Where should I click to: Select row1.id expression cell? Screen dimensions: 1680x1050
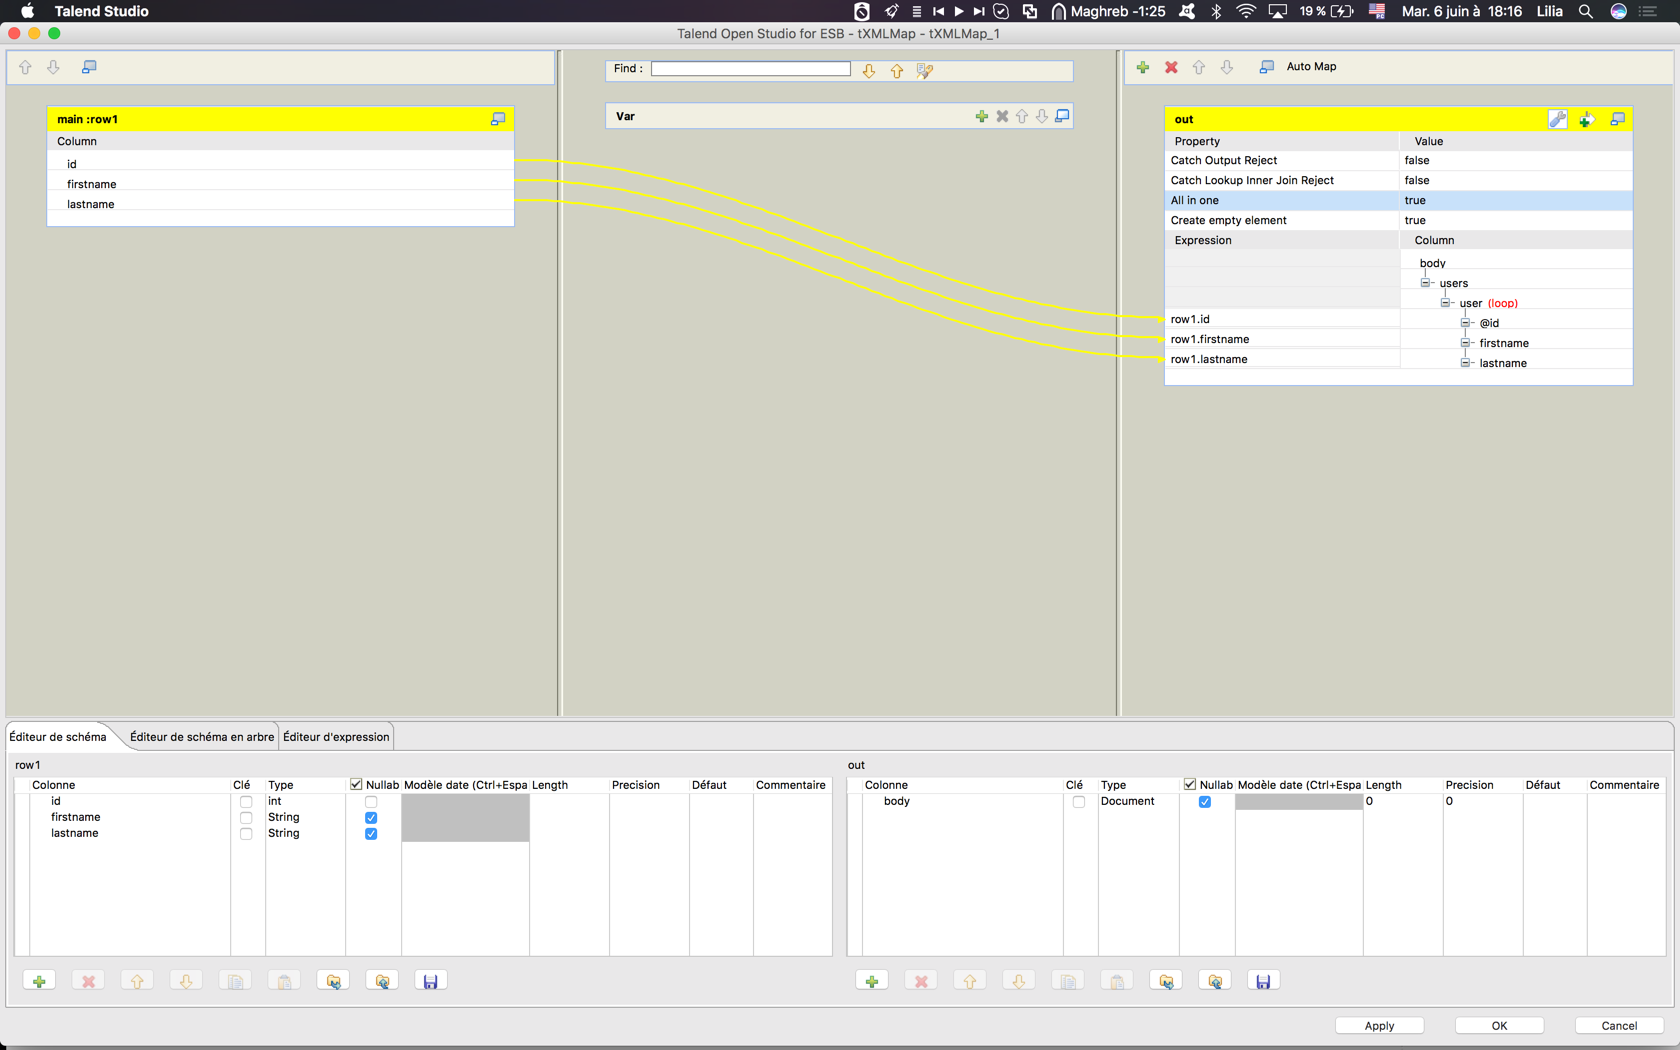click(x=1282, y=320)
